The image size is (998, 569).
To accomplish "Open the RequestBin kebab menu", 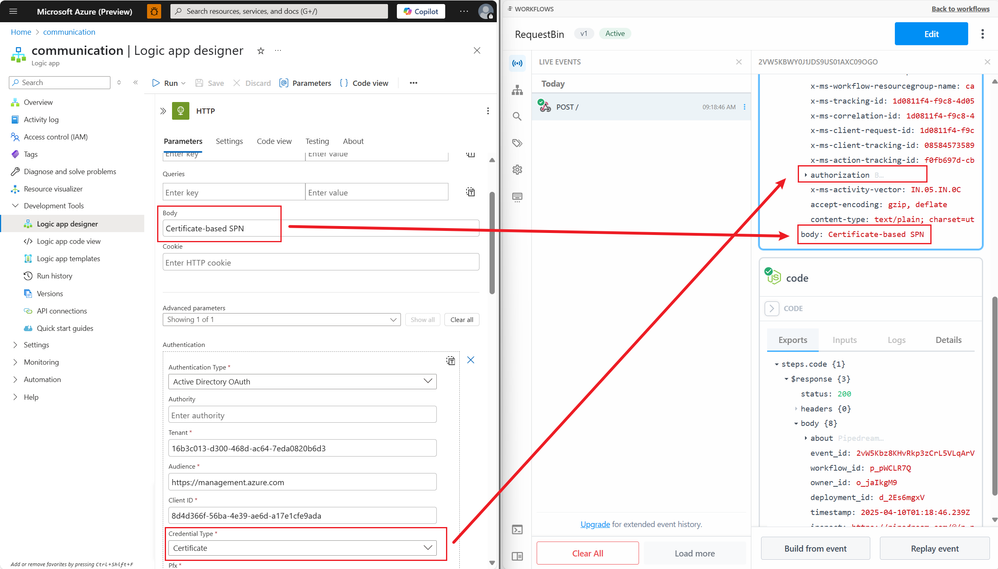I will [983, 34].
